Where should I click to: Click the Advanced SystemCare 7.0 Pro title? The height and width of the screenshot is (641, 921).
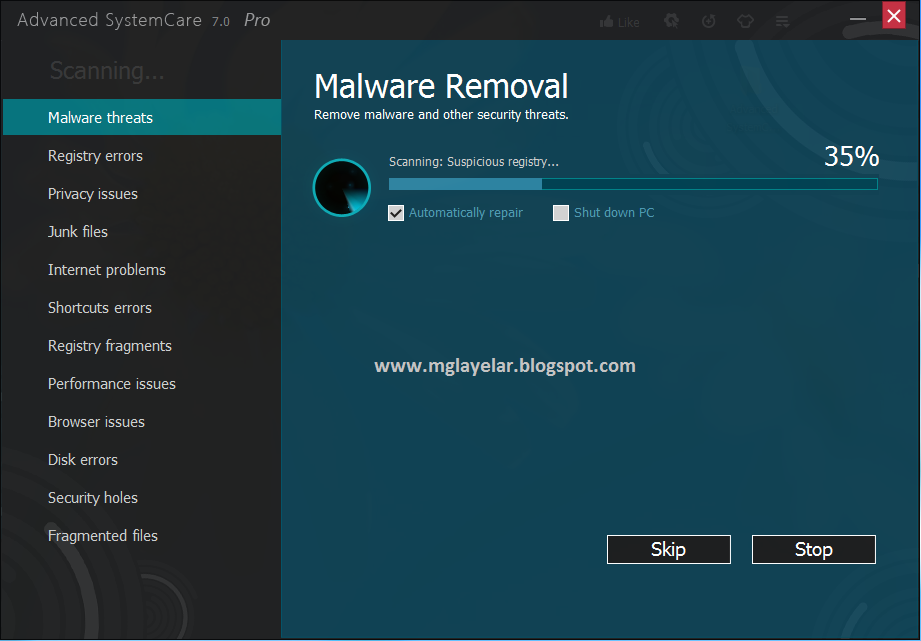pos(143,20)
